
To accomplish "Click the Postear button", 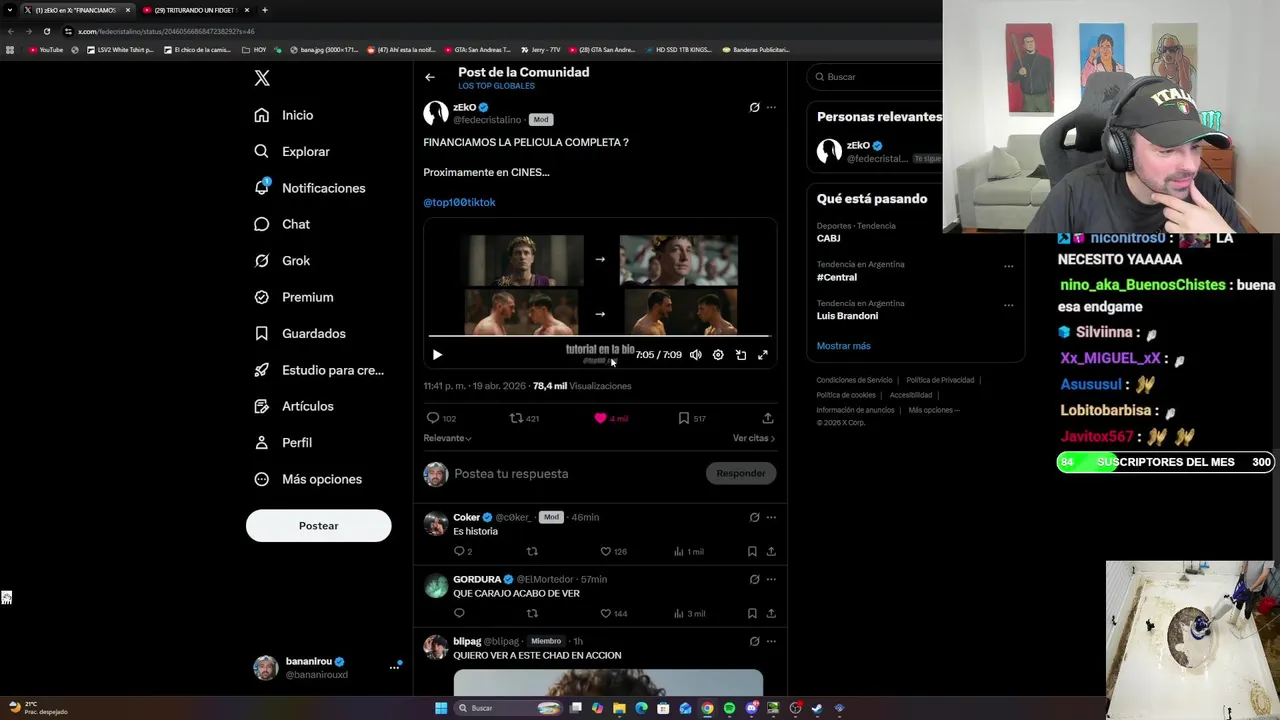I will pyautogui.click(x=318, y=526).
